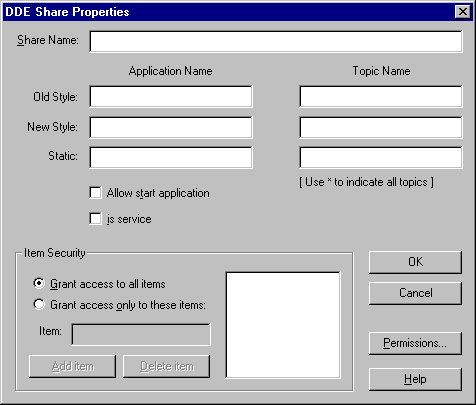Image resolution: width=476 pixels, height=405 pixels.
Task: Focus the New Style topic name field
Action: point(381,127)
